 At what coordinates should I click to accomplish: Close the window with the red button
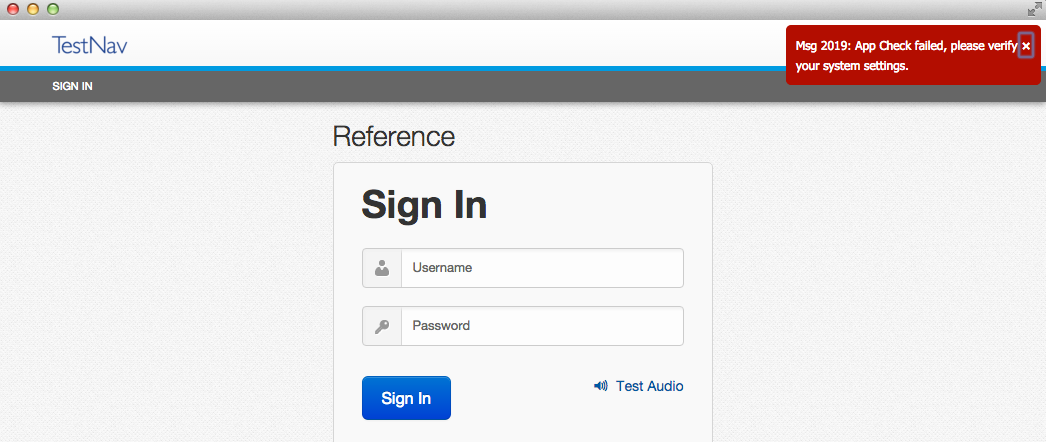coord(13,9)
